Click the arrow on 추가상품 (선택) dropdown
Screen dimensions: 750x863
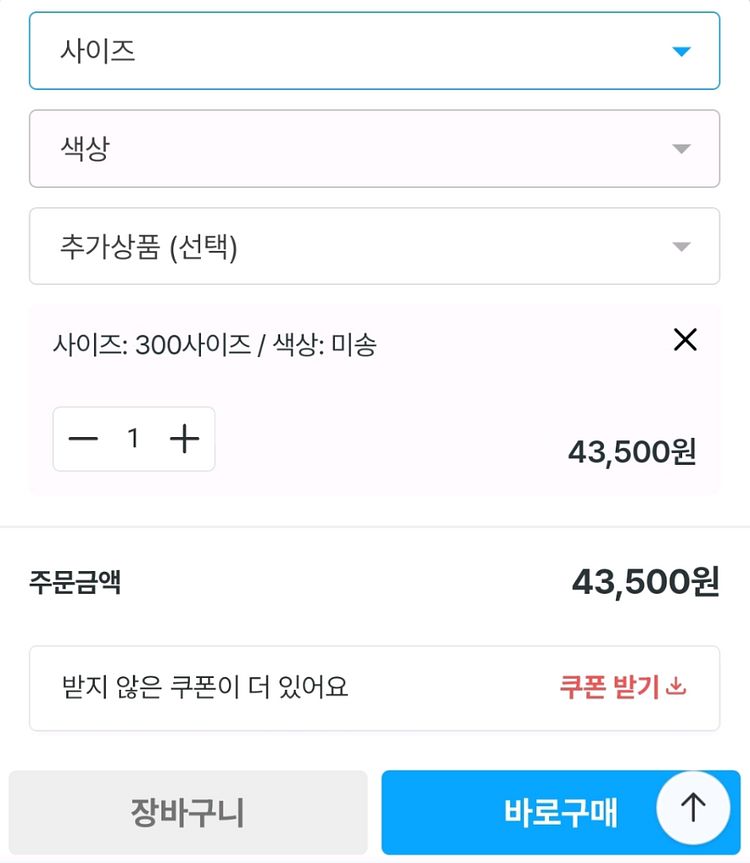click(681, 247)
